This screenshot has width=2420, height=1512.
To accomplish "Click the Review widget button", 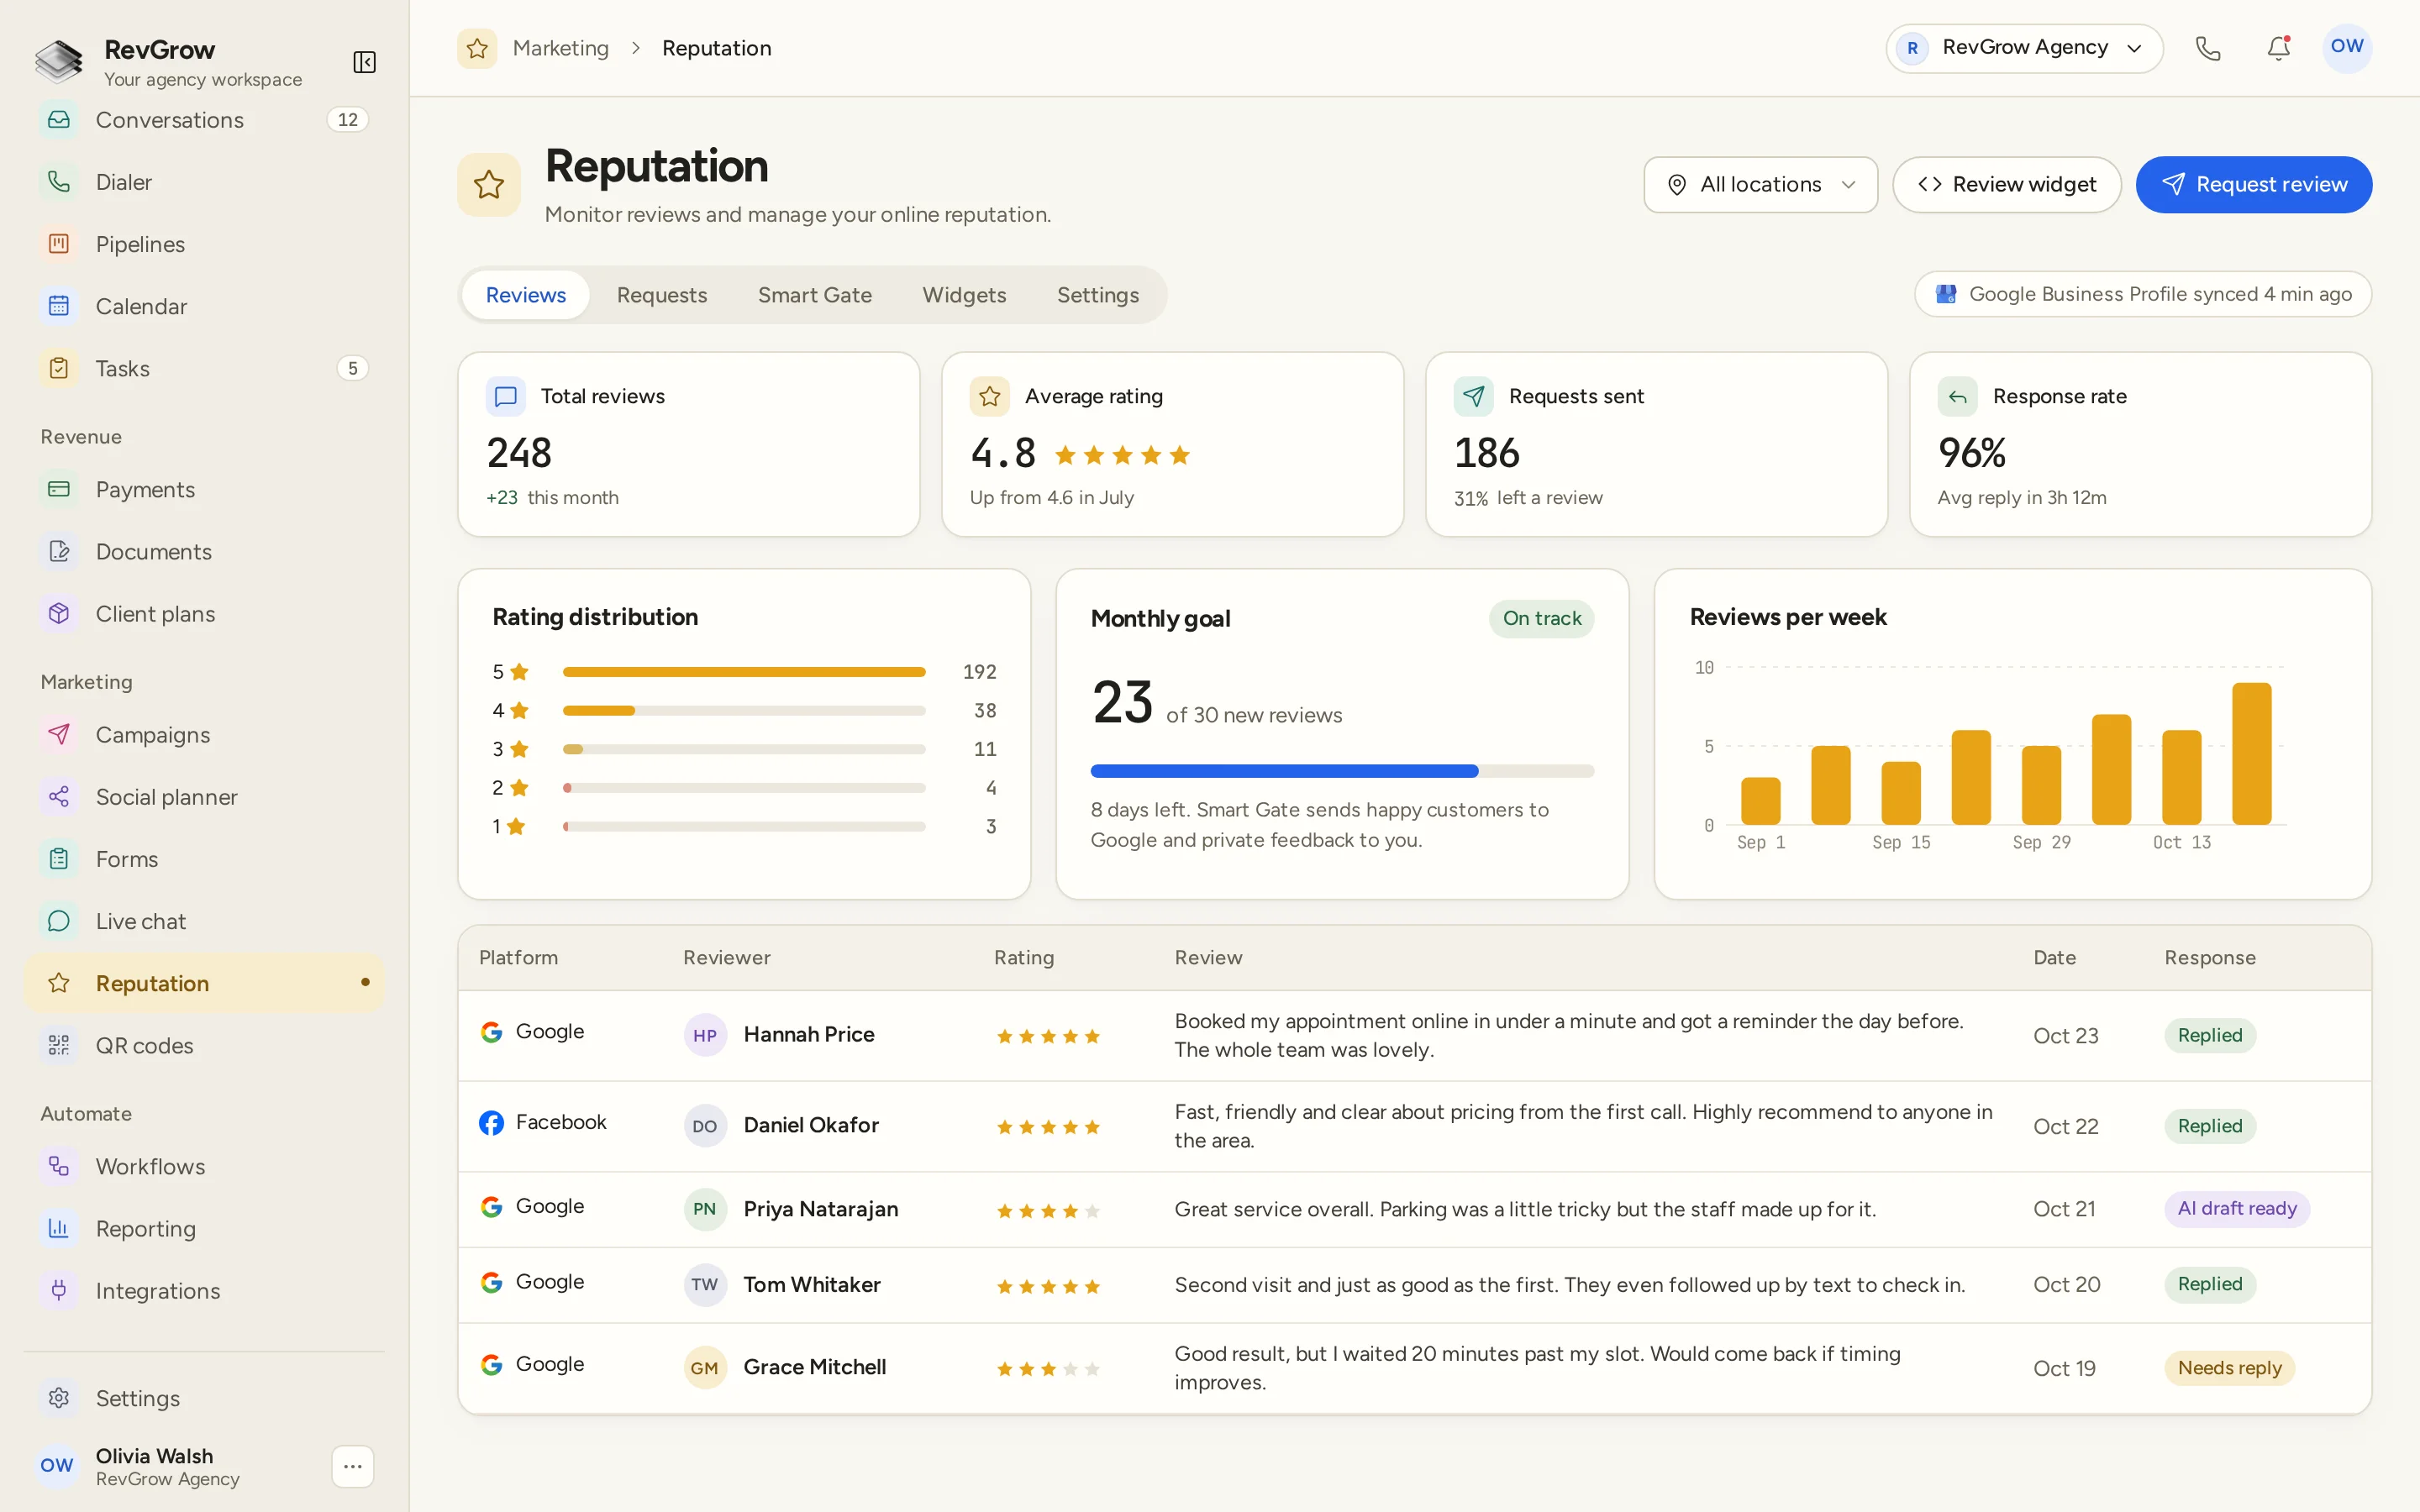I will [x=2006, y=184].
